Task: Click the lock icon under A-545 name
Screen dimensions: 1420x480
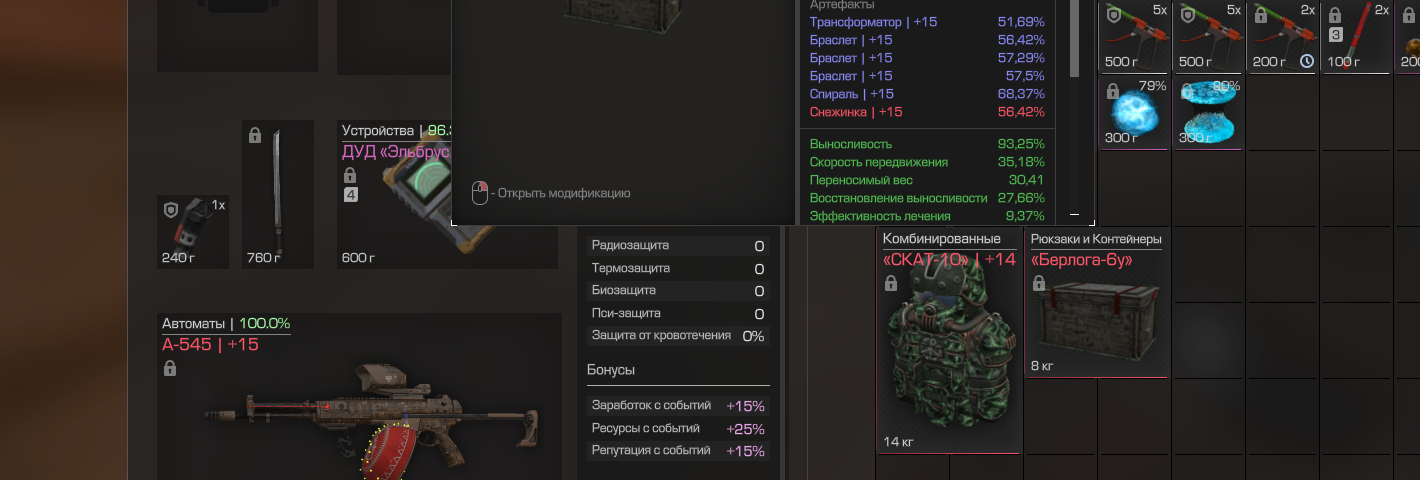Action: (169, 369)
